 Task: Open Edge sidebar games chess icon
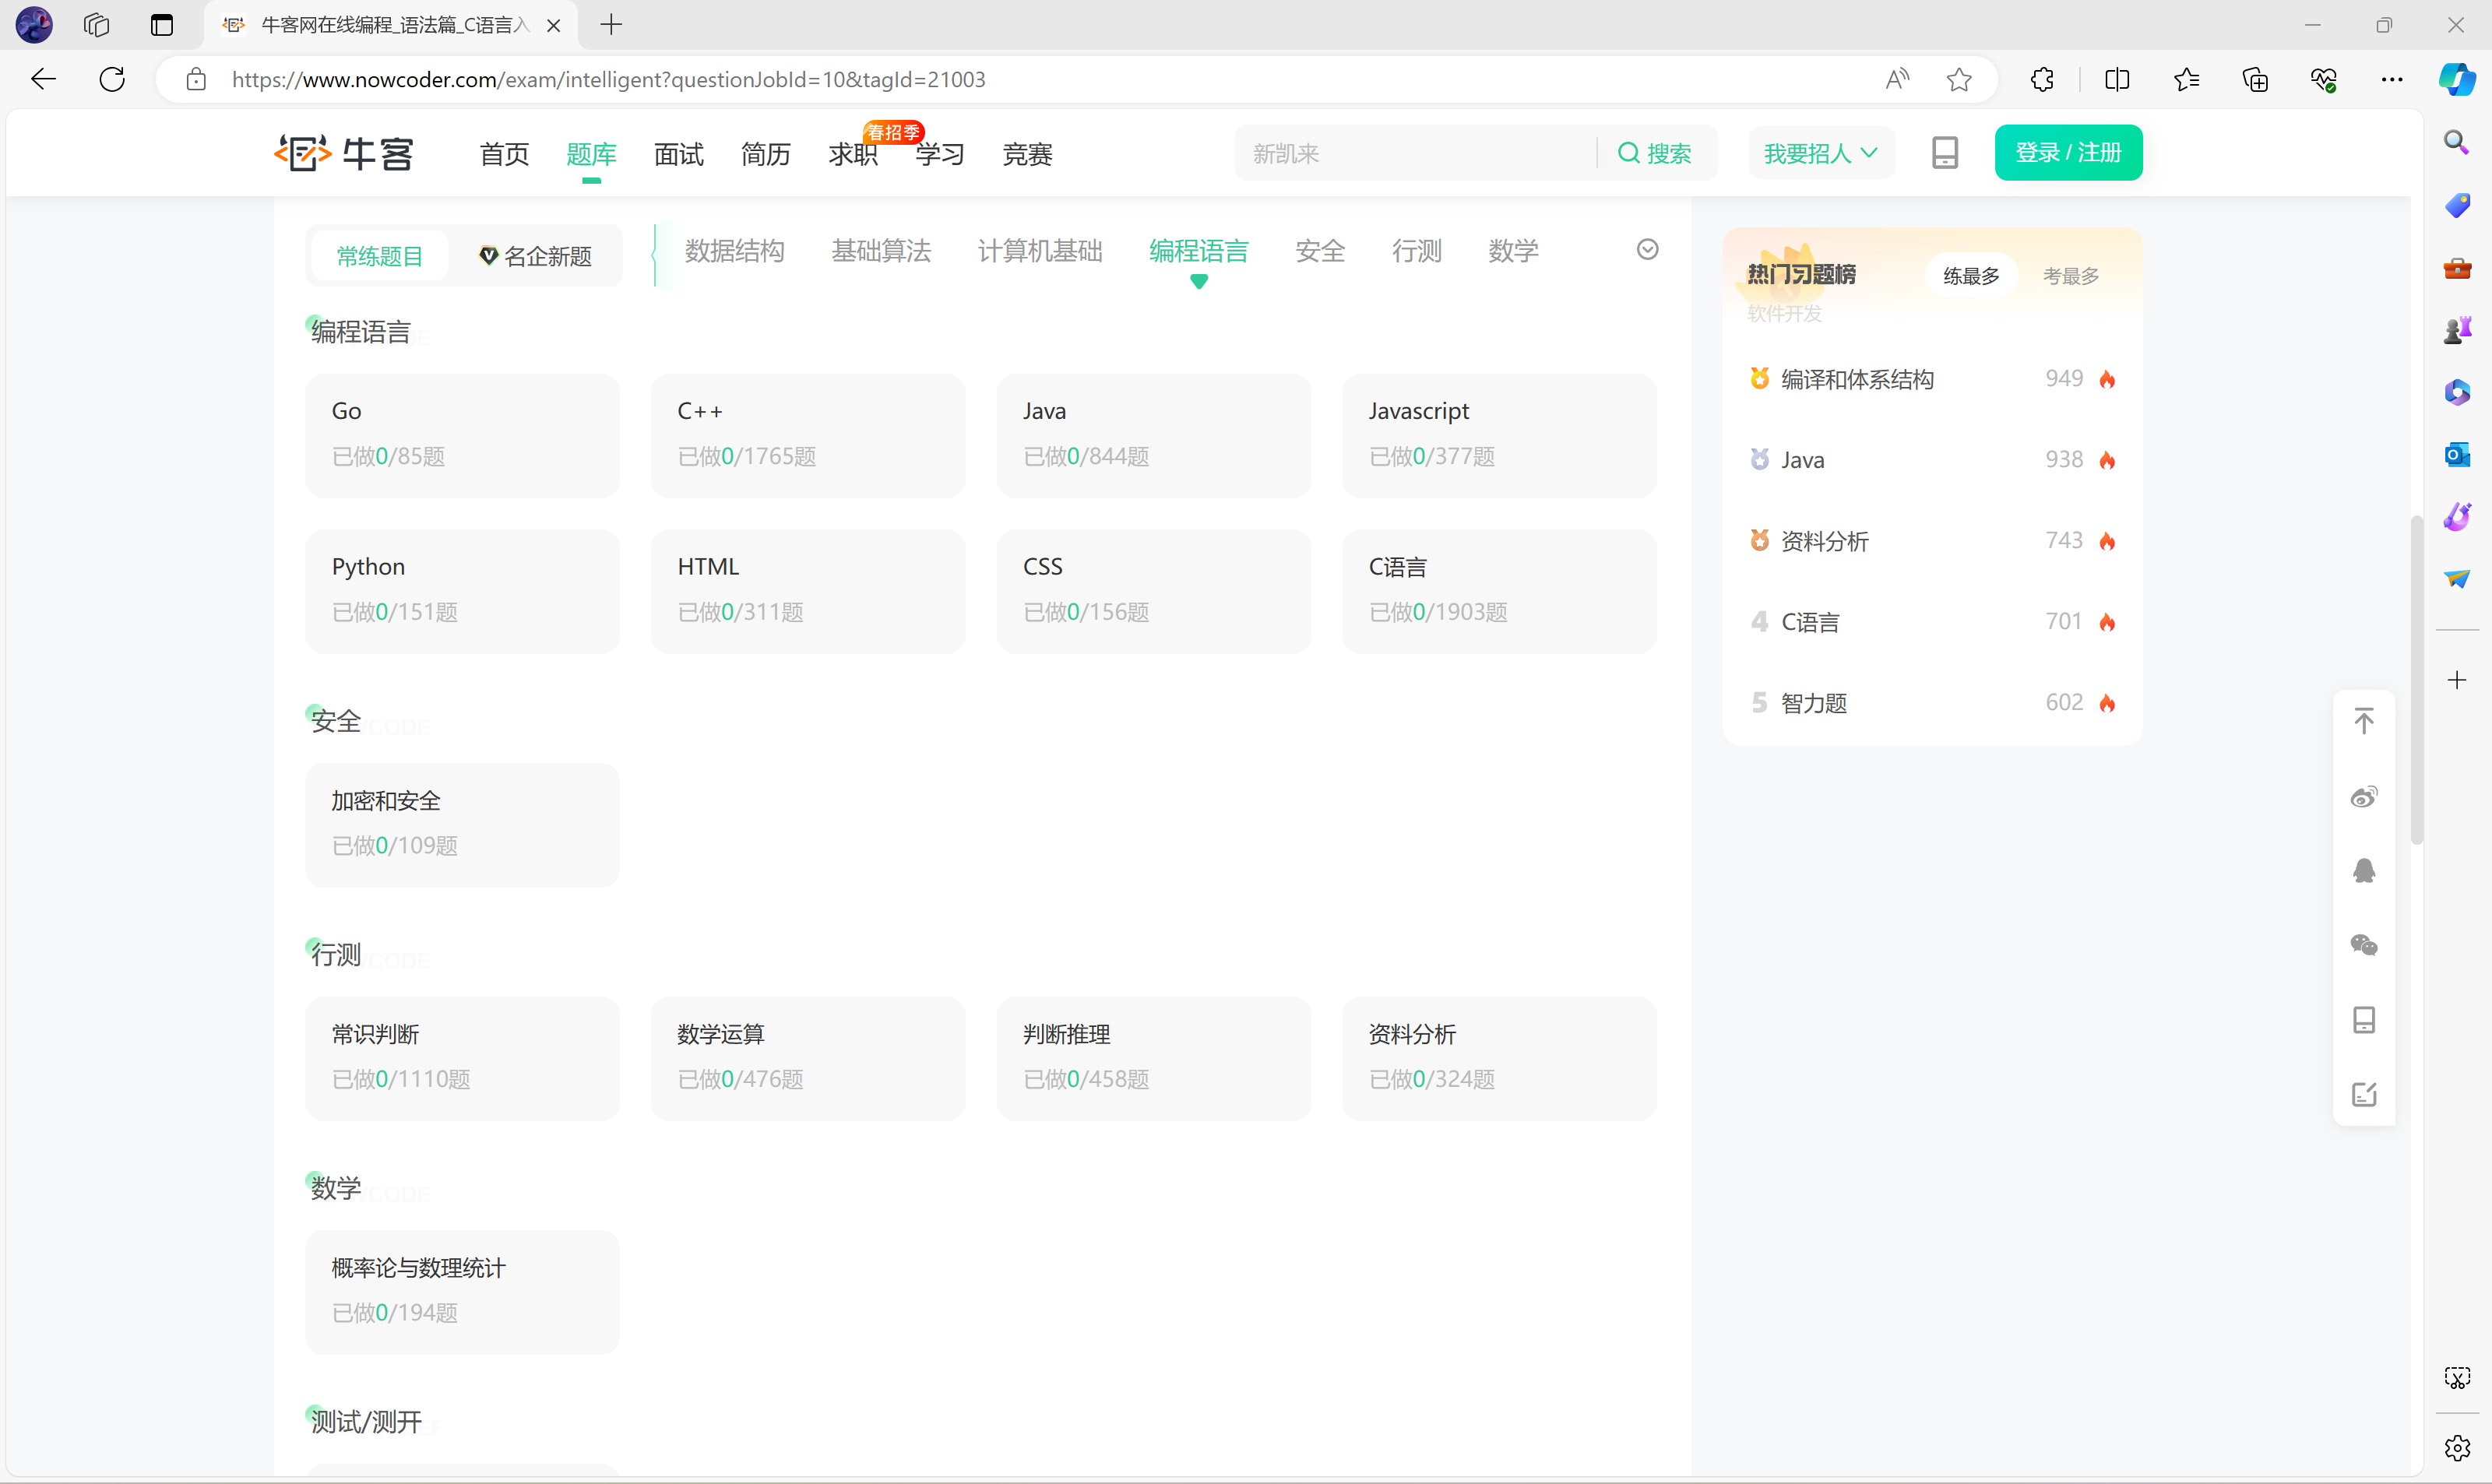(x=2456, y=329)
